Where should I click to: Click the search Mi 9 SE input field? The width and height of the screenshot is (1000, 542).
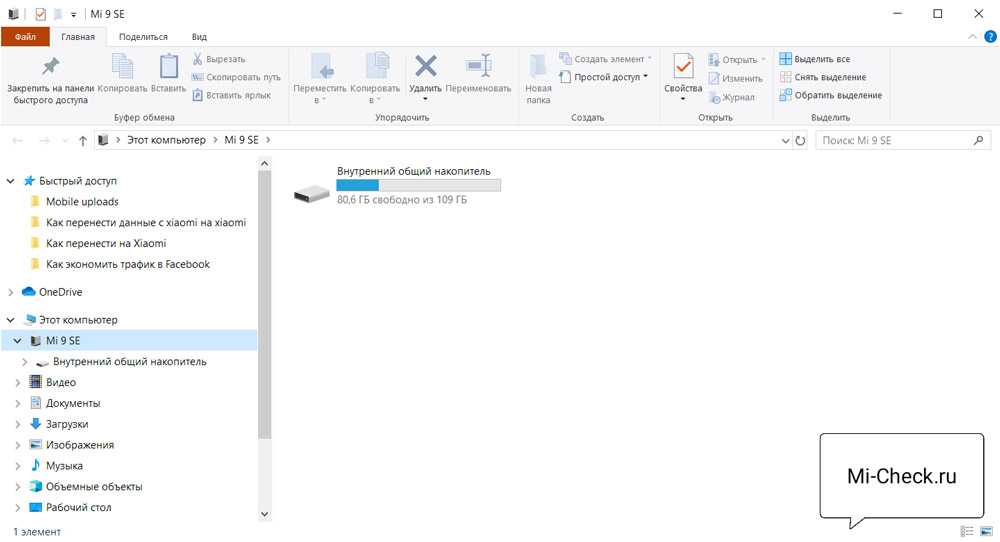[x=895, y=141]
